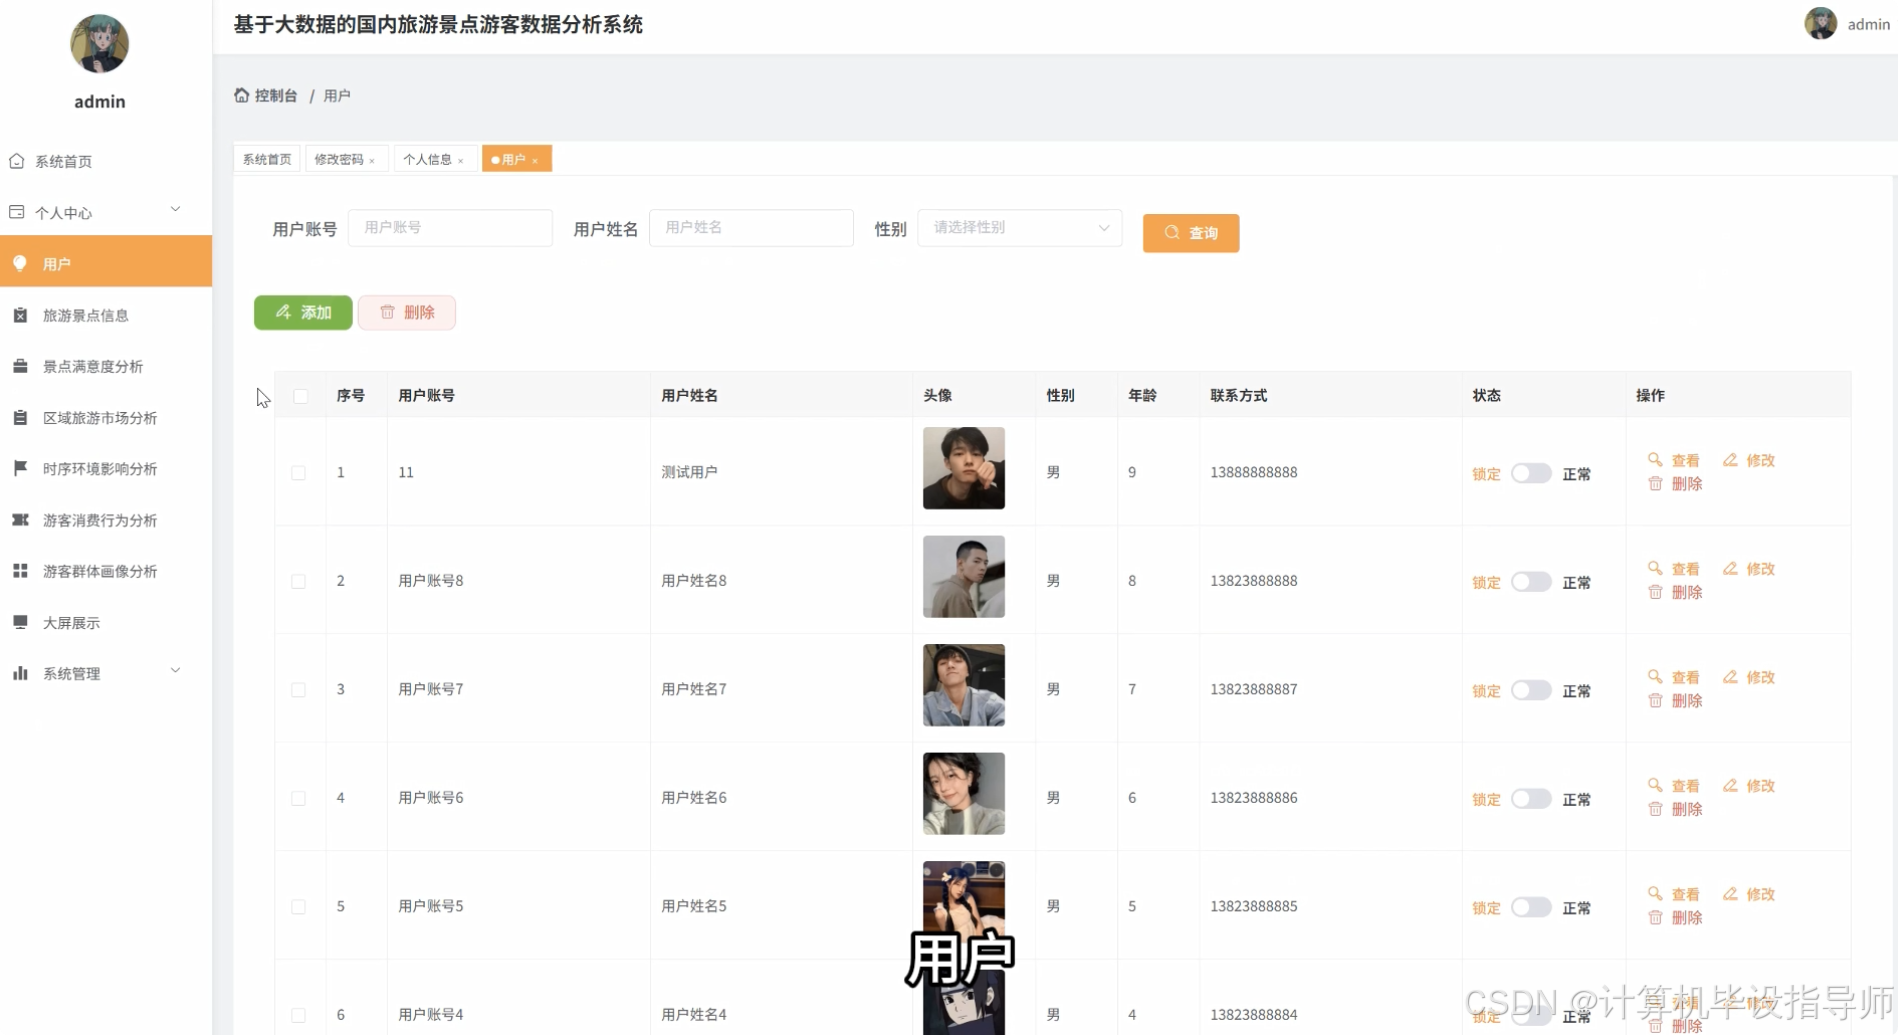Open 区域旅游市场分析 analysis page
Image resolution: width=1898 pixels, height=1035 pixels.
point(99,417)
